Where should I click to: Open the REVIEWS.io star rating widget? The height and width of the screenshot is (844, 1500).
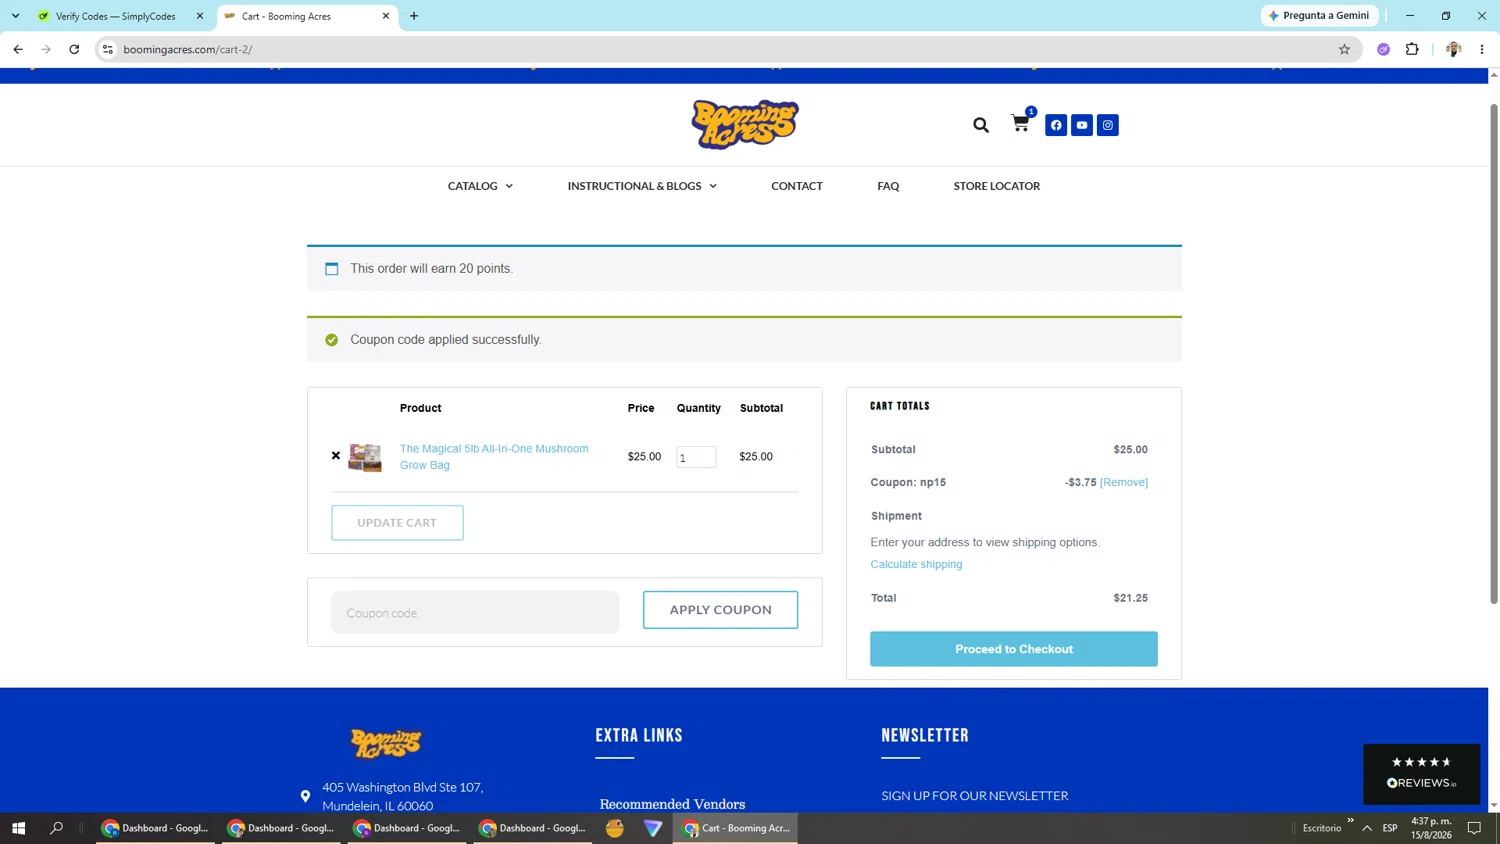[1422, 774]
